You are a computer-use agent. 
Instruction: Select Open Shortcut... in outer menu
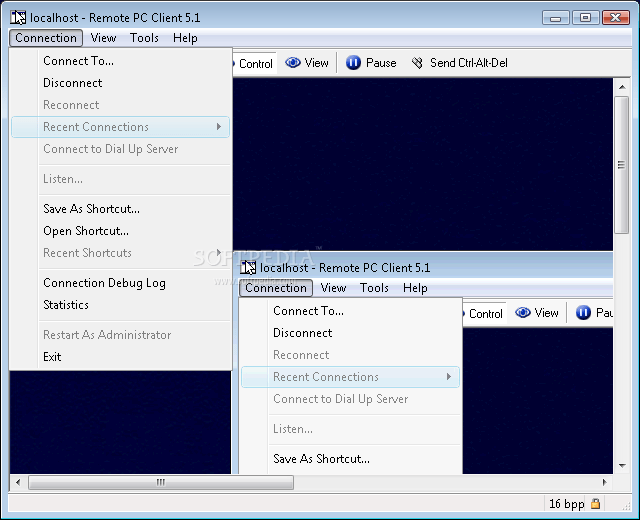click(120, 231)
